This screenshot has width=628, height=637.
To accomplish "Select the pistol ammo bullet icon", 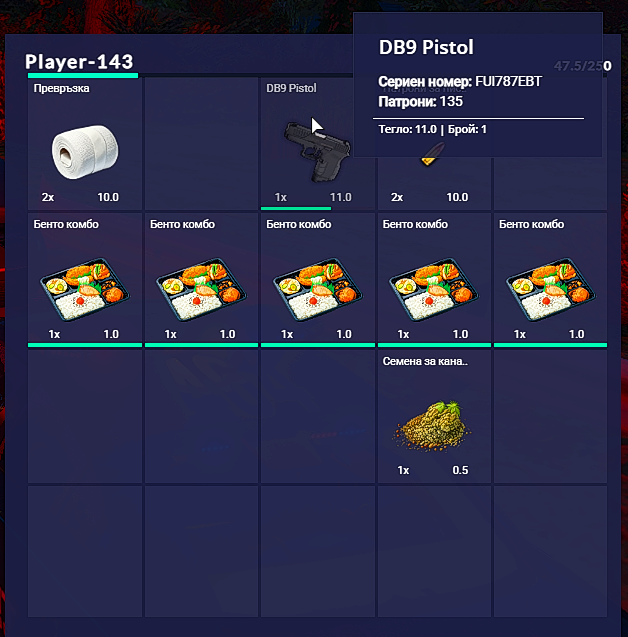I will pyautogui.click(x=431, y=155).
